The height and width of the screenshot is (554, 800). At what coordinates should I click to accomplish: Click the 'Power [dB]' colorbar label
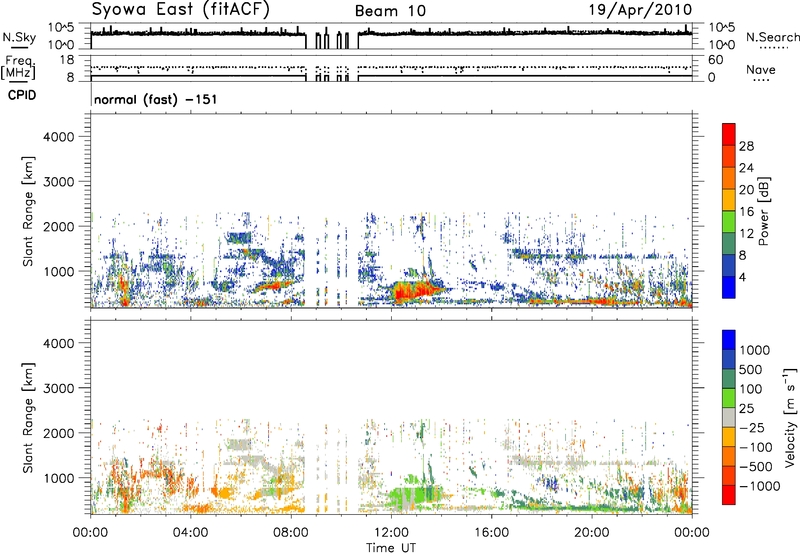pos(763,211)
